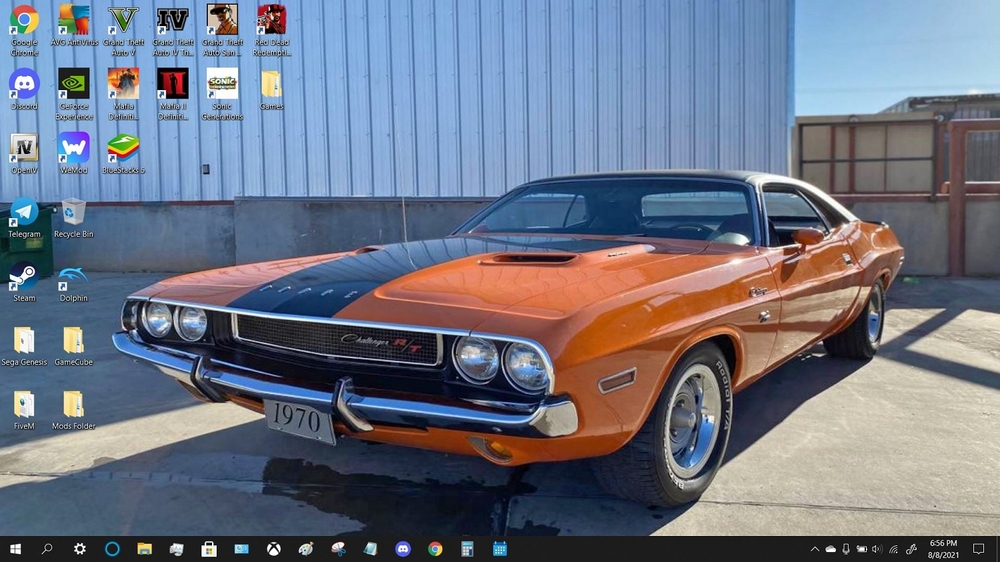
Task: Click the Recycle Bin on the desktop
Action: (74, 212)
